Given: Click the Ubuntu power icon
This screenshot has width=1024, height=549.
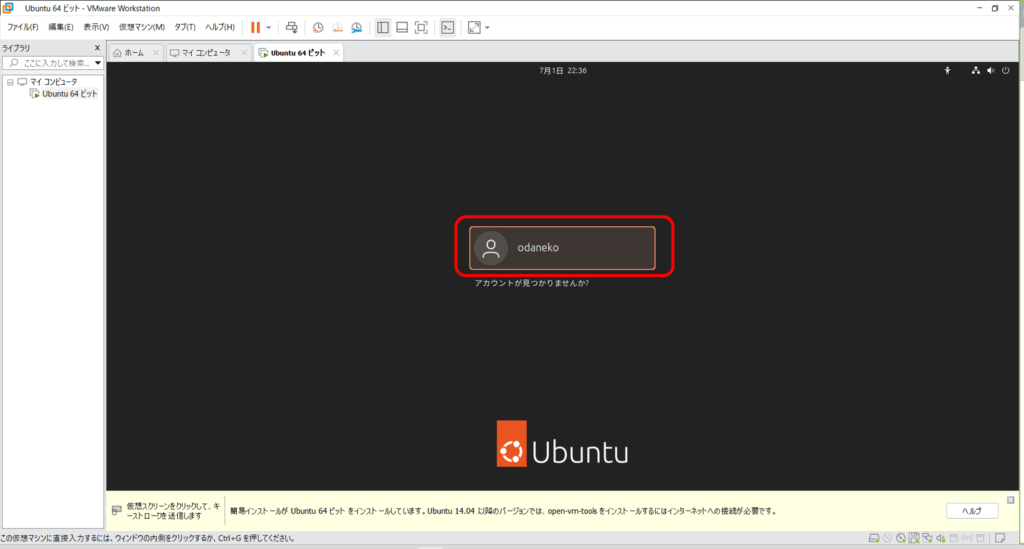Looking at the screenshot, I should (x=1005, y=71).
